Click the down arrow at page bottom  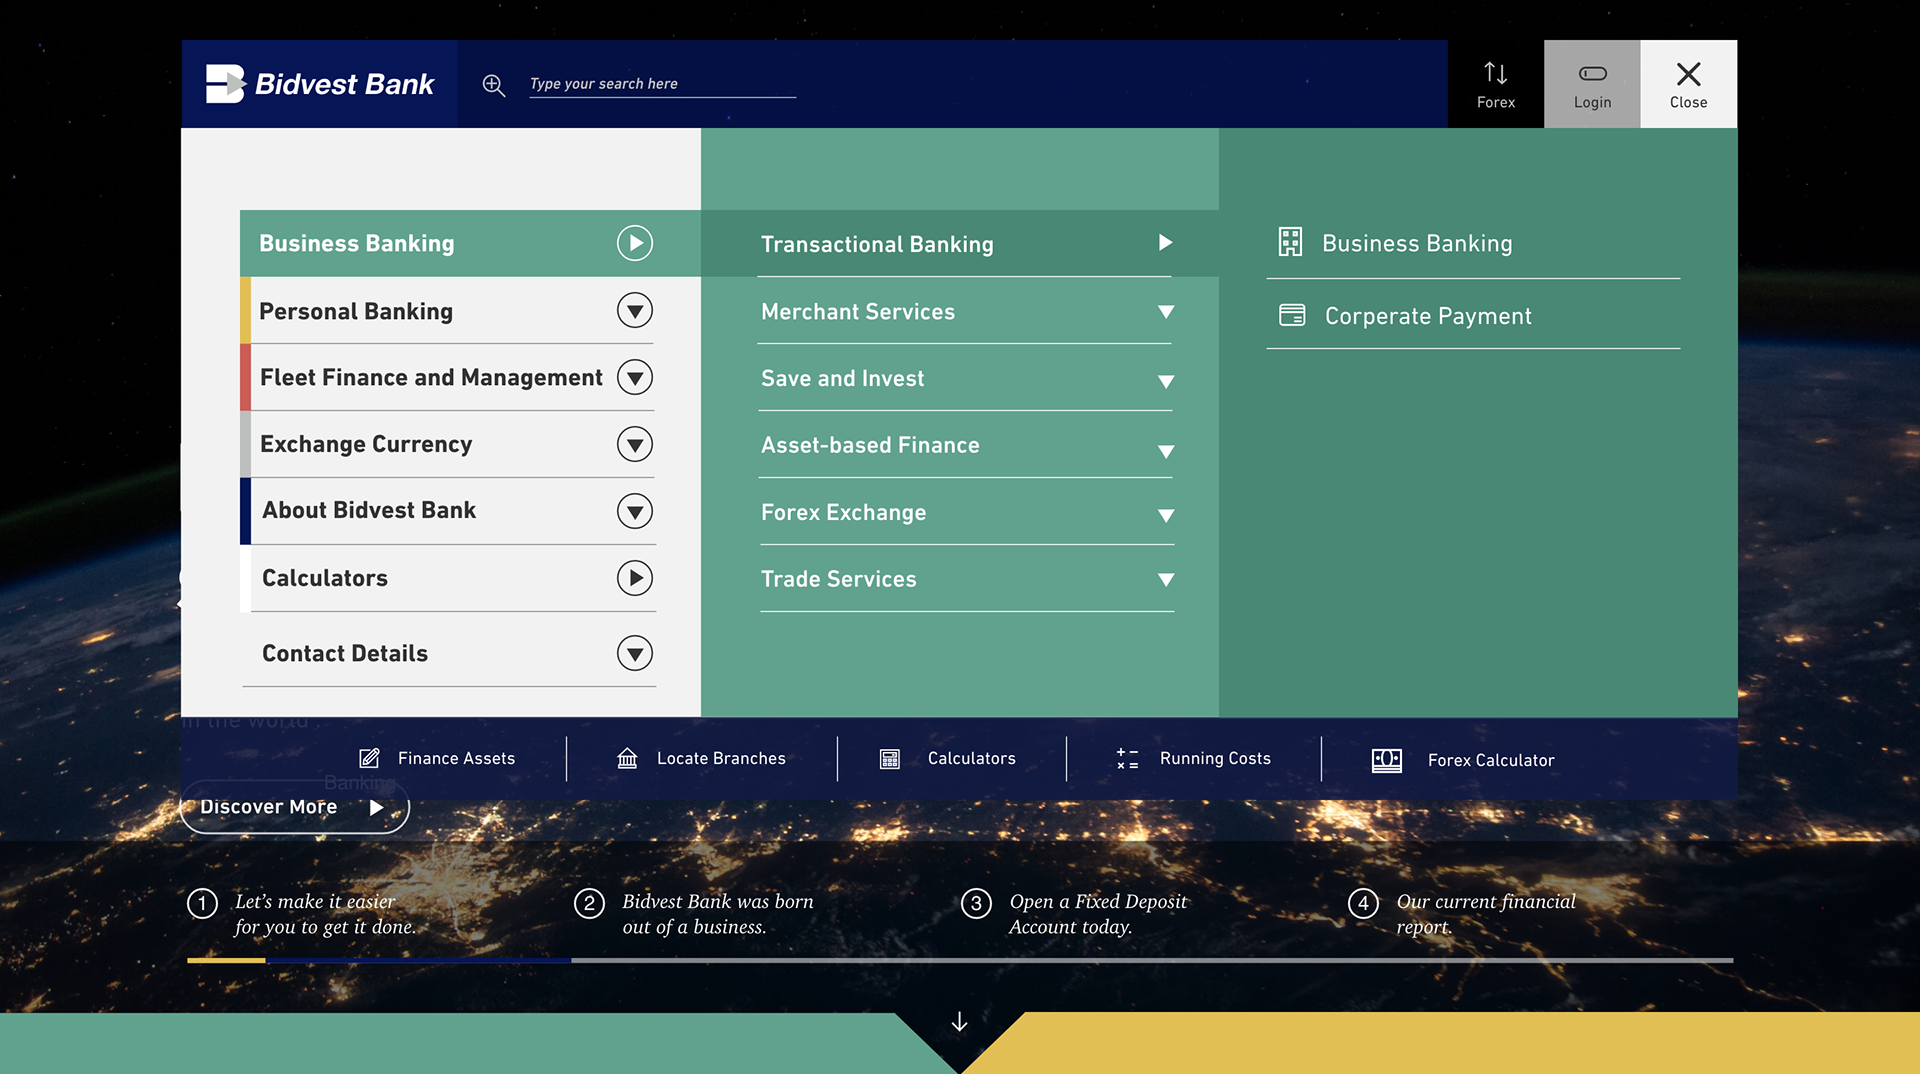959,1021
